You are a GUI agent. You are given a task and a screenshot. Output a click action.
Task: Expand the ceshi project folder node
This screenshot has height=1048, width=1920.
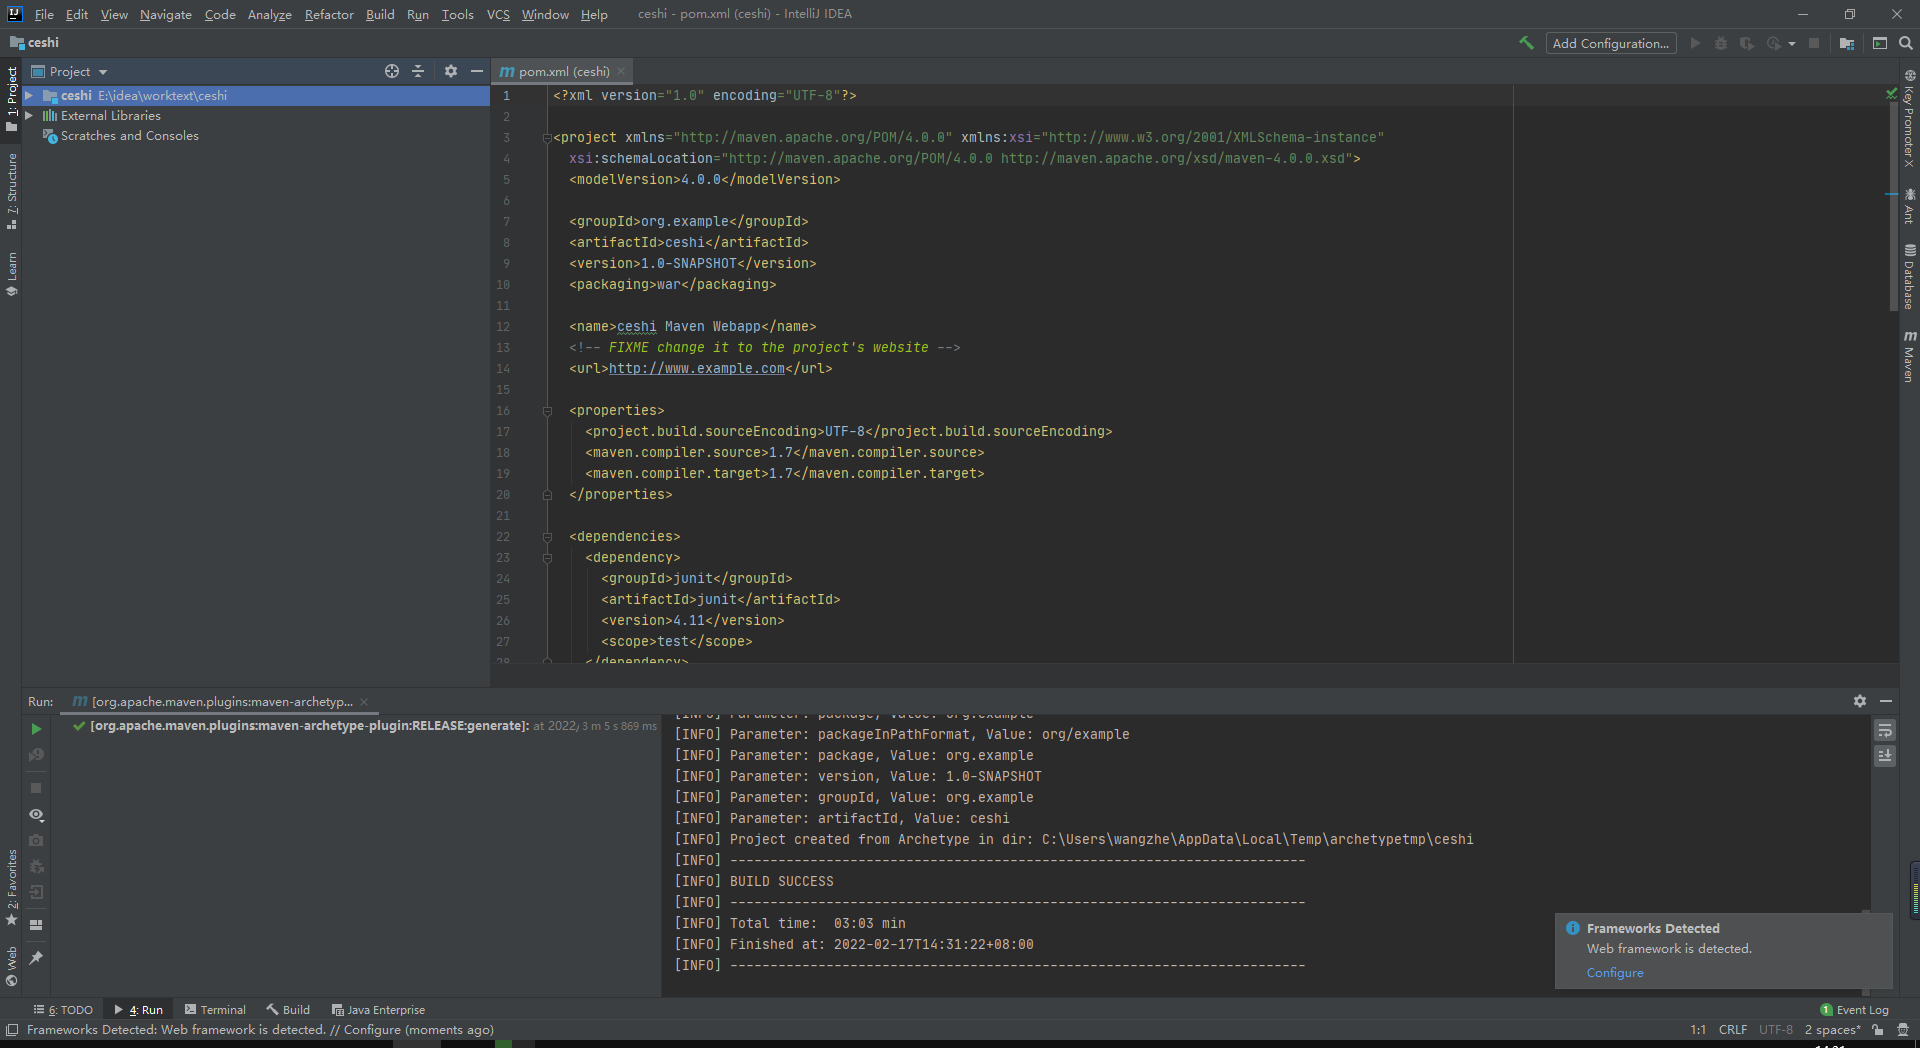coord(29,96)
